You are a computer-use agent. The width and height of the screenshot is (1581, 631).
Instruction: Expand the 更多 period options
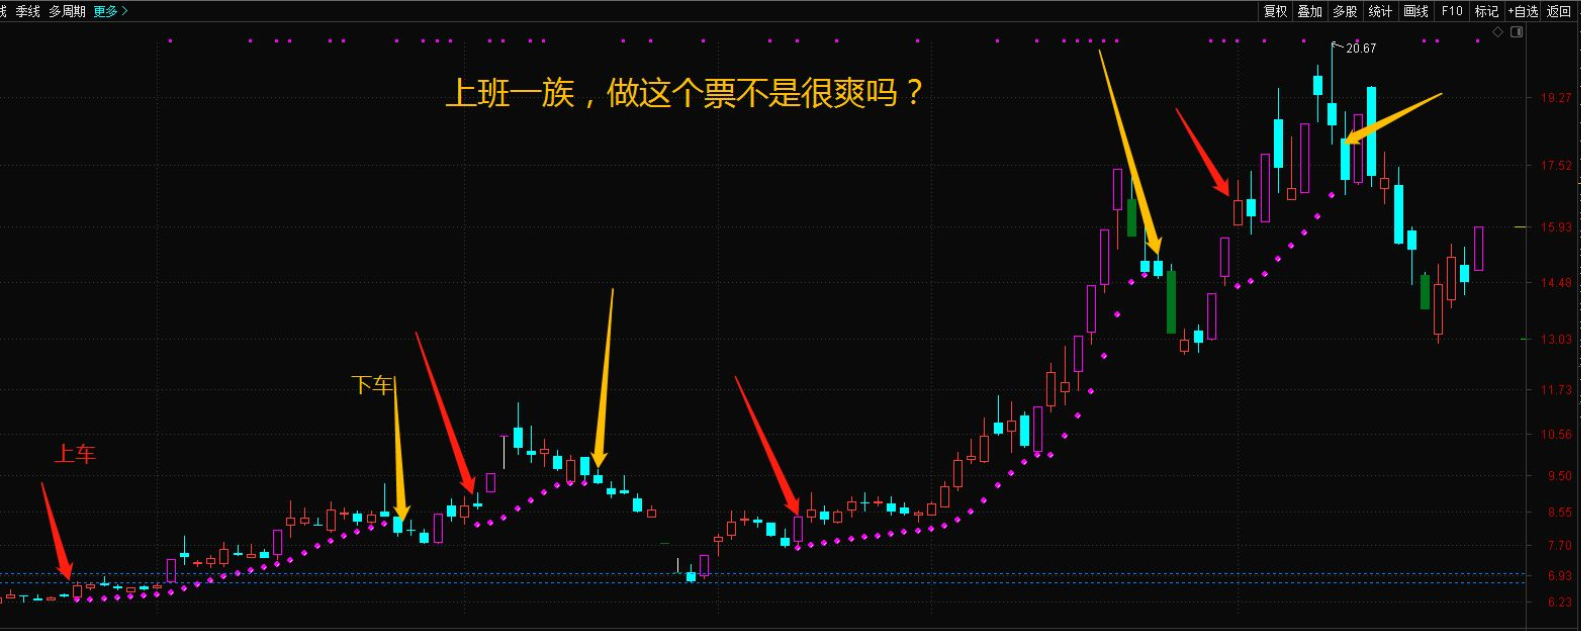pyautogui.click(x=110, y=11)
